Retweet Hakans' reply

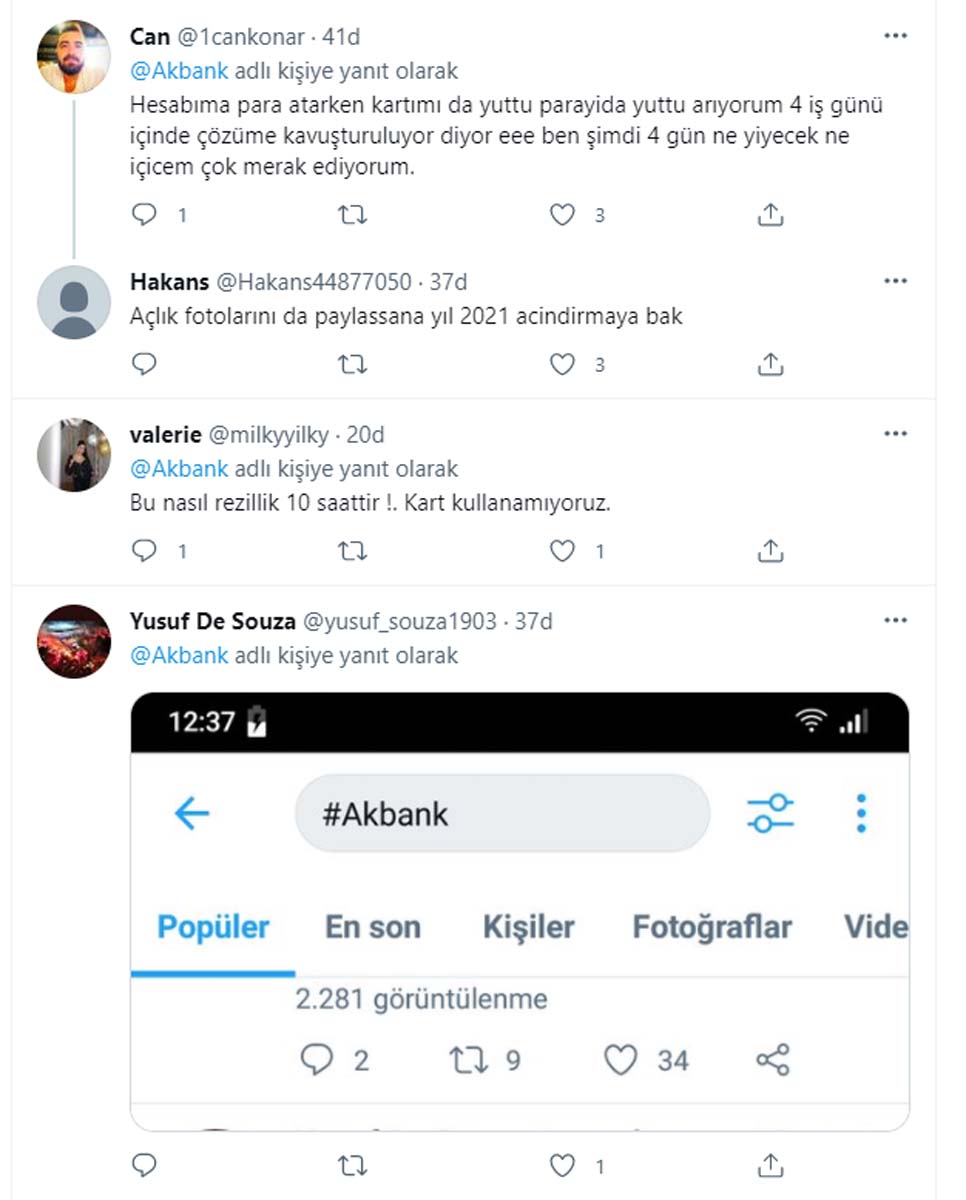click(352, 363)
